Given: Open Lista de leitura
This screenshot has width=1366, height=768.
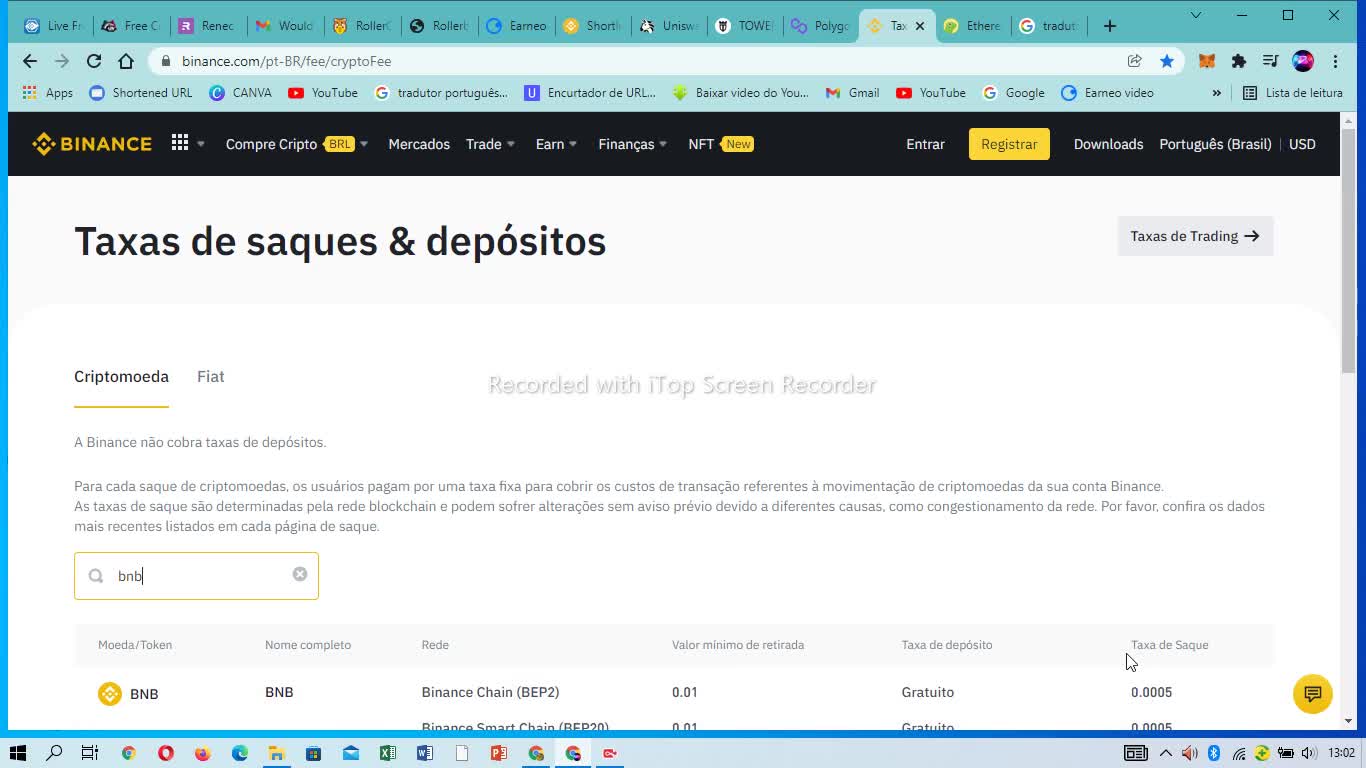Looking at the screenshot, I should 1293,93.
